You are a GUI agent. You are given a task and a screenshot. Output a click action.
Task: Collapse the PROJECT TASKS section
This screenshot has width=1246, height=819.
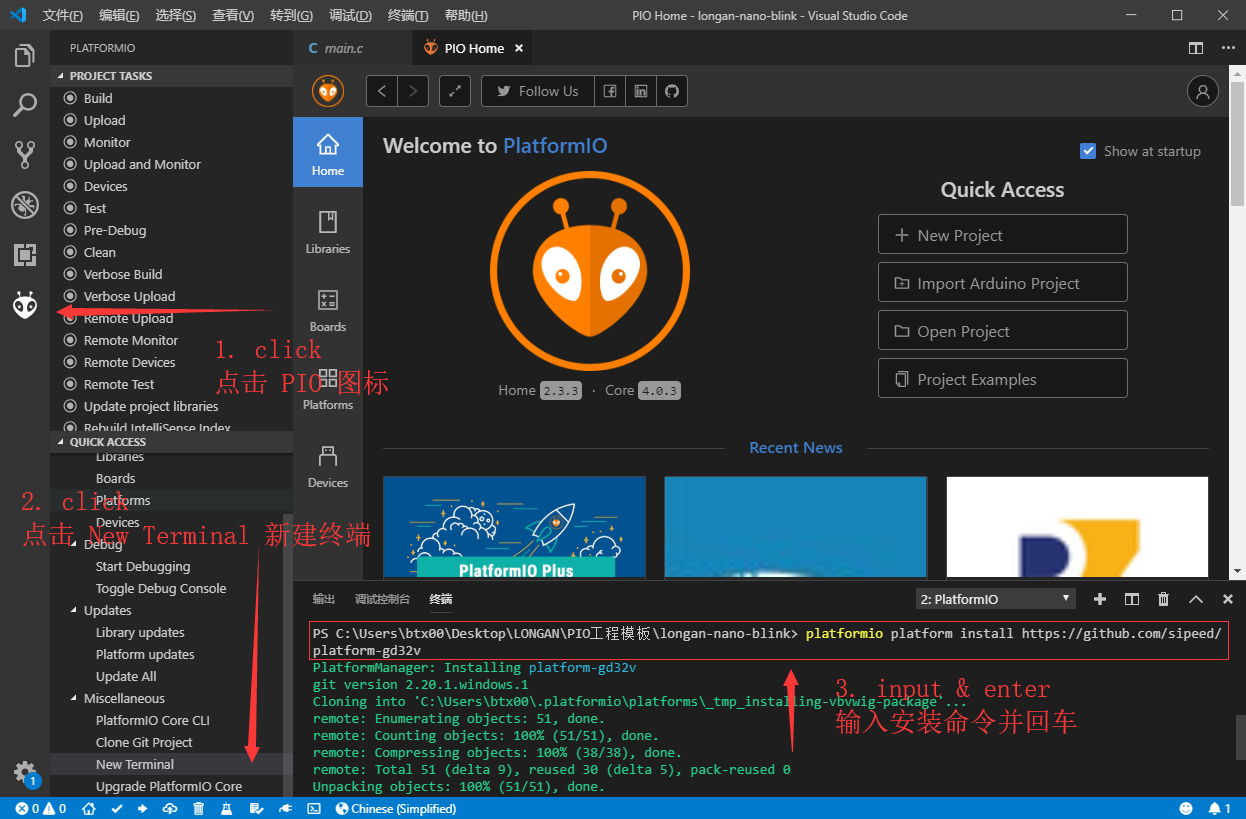[171, 76]
